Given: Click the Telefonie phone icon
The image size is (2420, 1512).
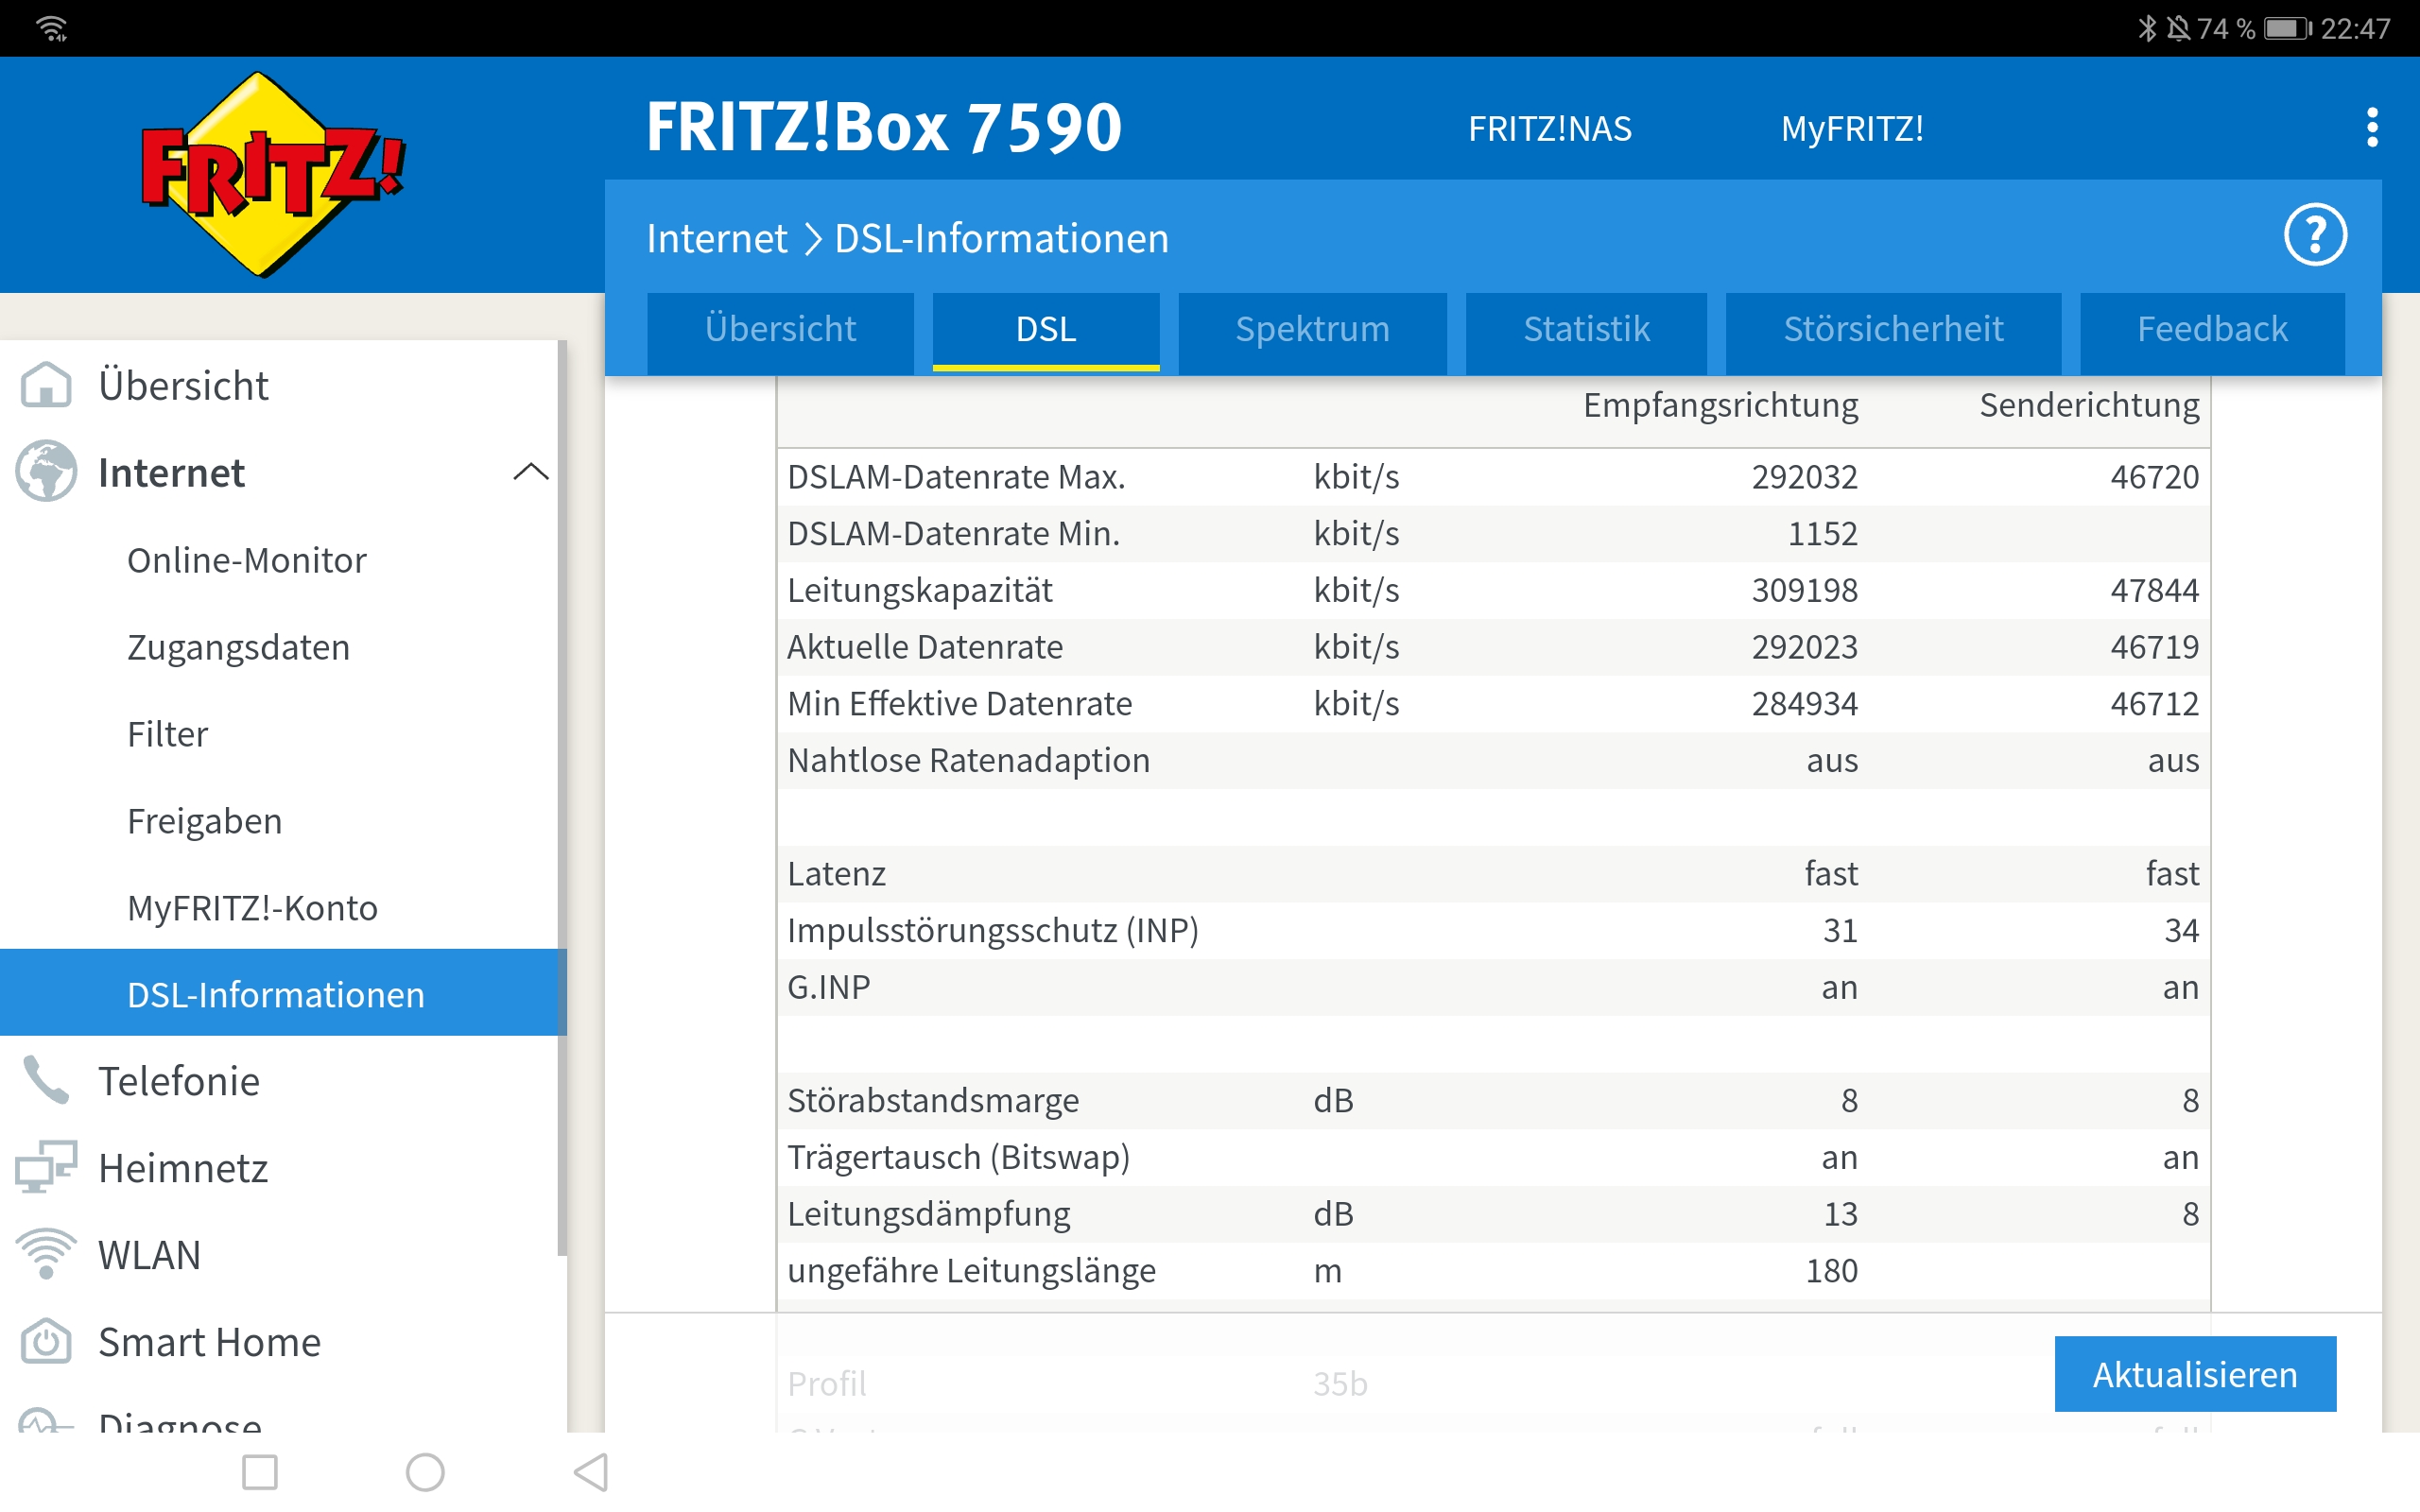Looking at the screenshot, I should pyautogui.click(x=46, y=1081).
